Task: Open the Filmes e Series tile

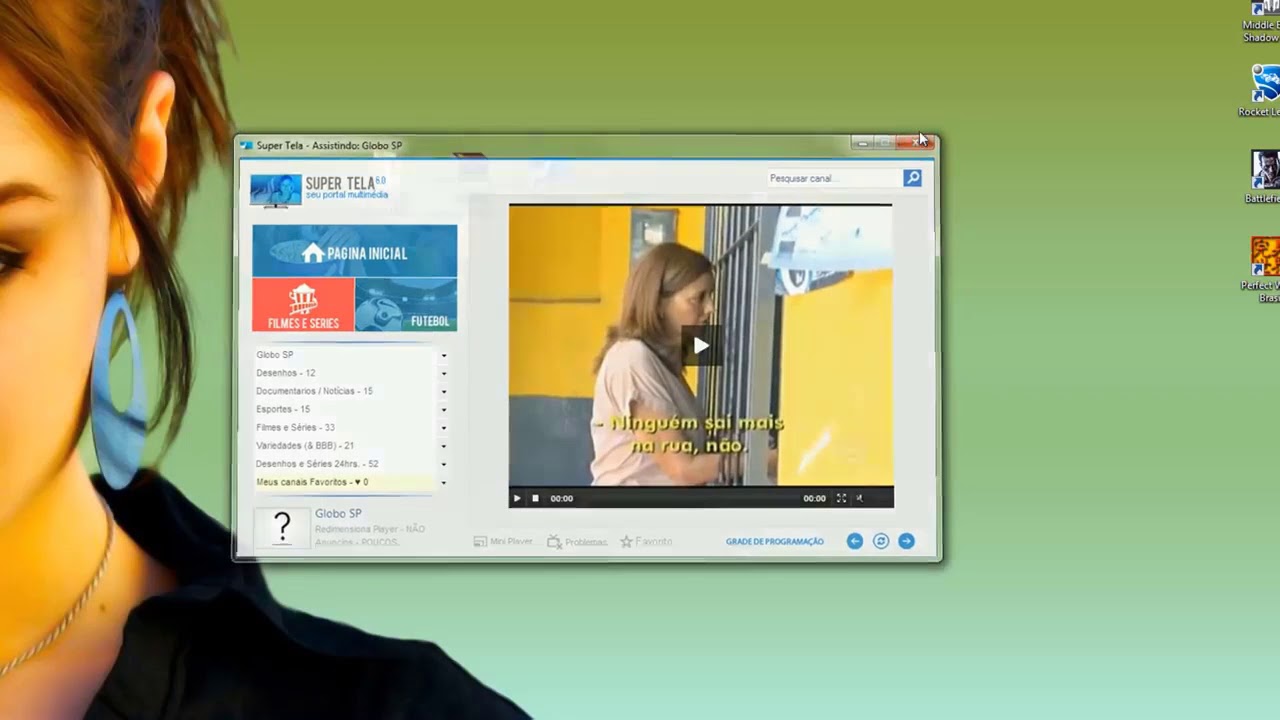Action: [x=303, y=305]
